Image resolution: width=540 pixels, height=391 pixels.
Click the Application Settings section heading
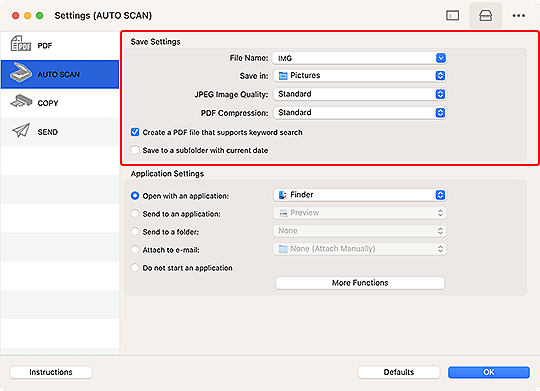(x=167, y=174)
